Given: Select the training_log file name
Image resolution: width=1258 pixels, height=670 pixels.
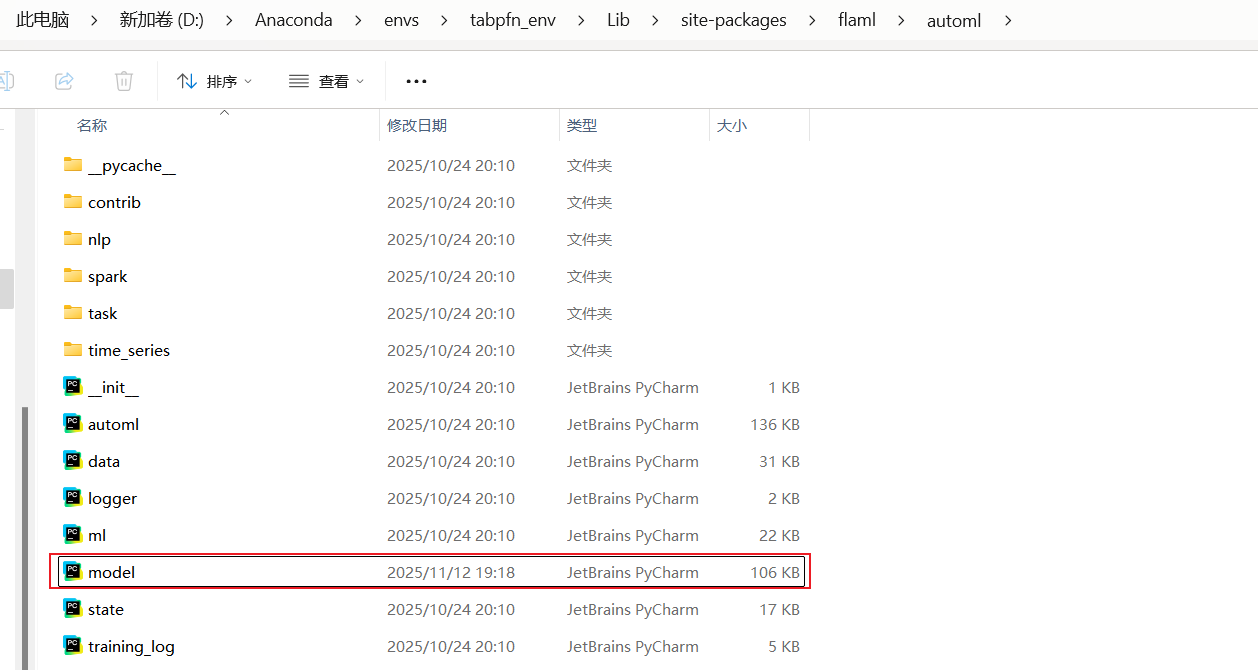Looking at the screenshot, I should pos(131,646).
